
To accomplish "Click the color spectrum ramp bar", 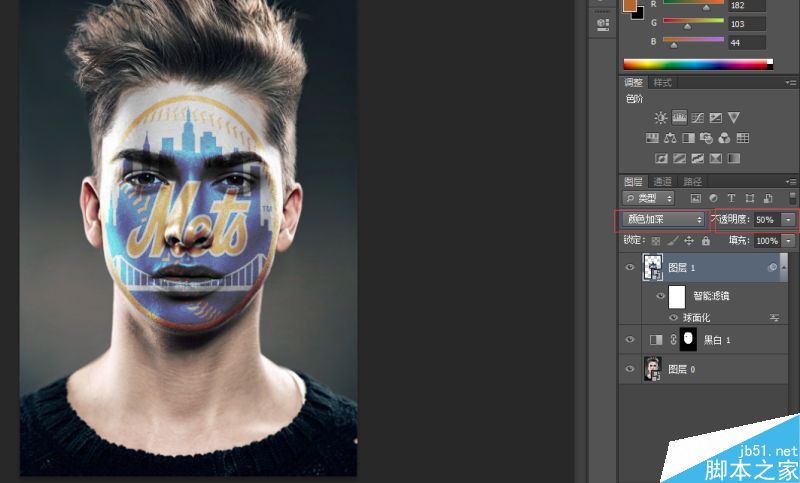I will pos(698,64).
